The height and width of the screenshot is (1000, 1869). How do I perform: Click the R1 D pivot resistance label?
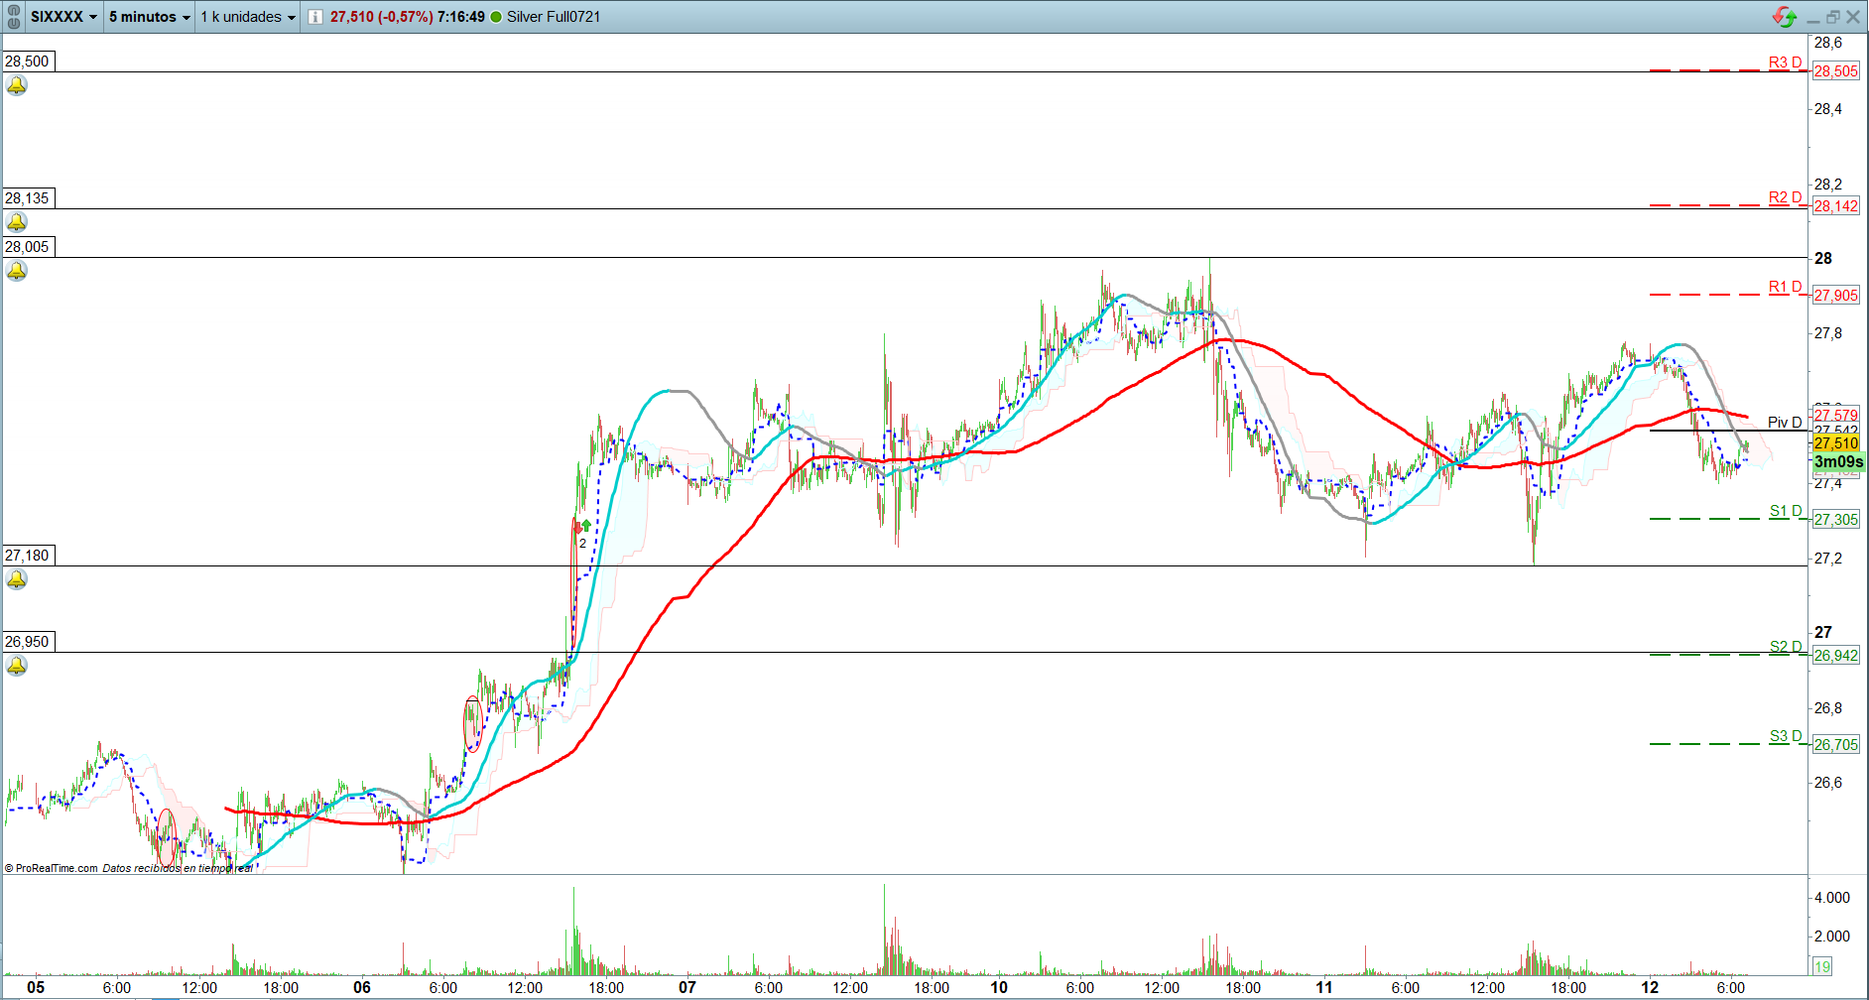click(x=1784, y=287)
